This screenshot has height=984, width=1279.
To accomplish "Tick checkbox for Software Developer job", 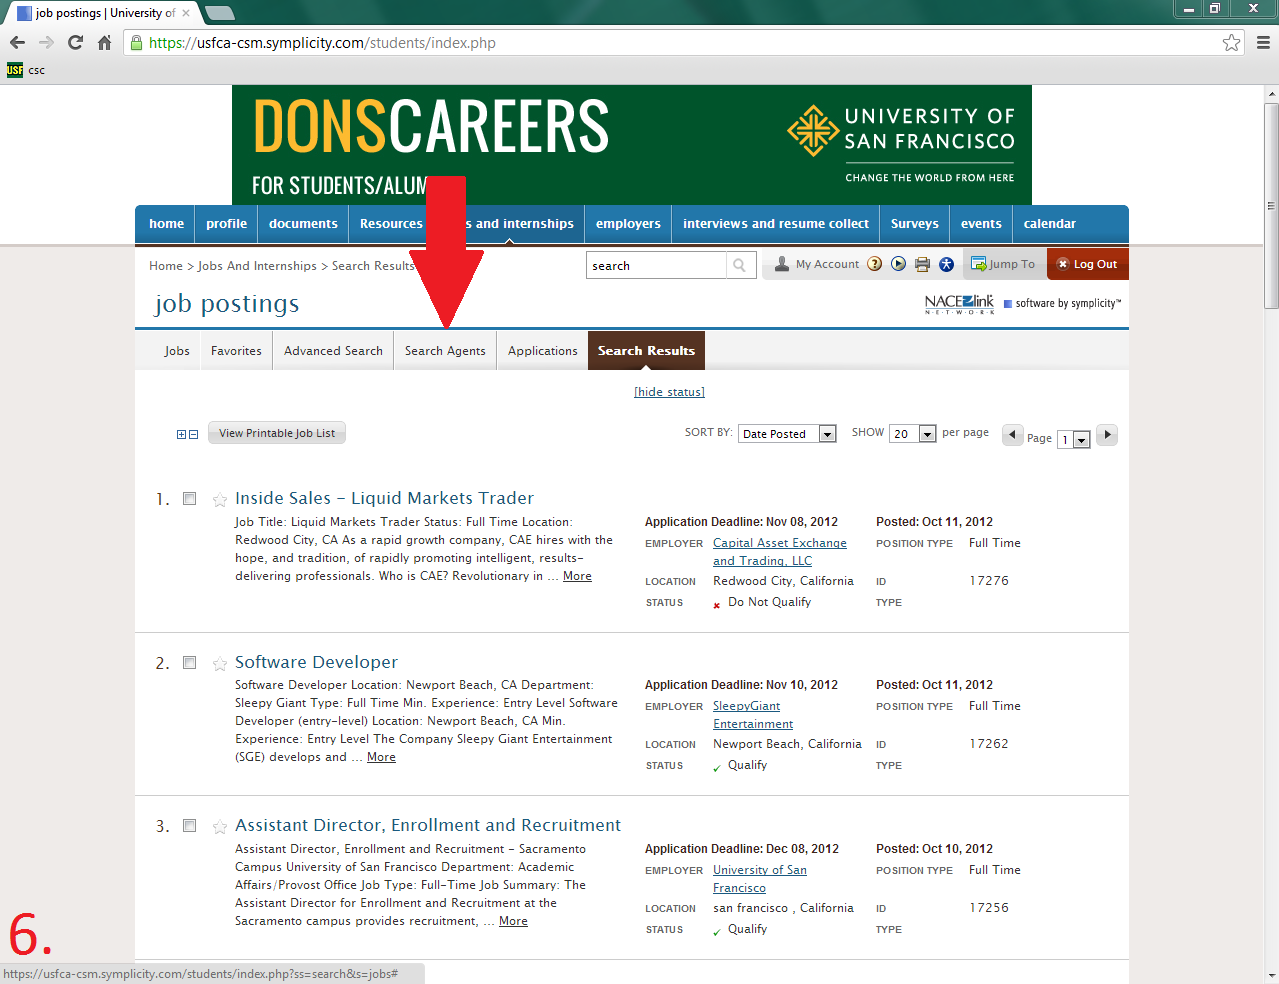I will coord(189,663).
